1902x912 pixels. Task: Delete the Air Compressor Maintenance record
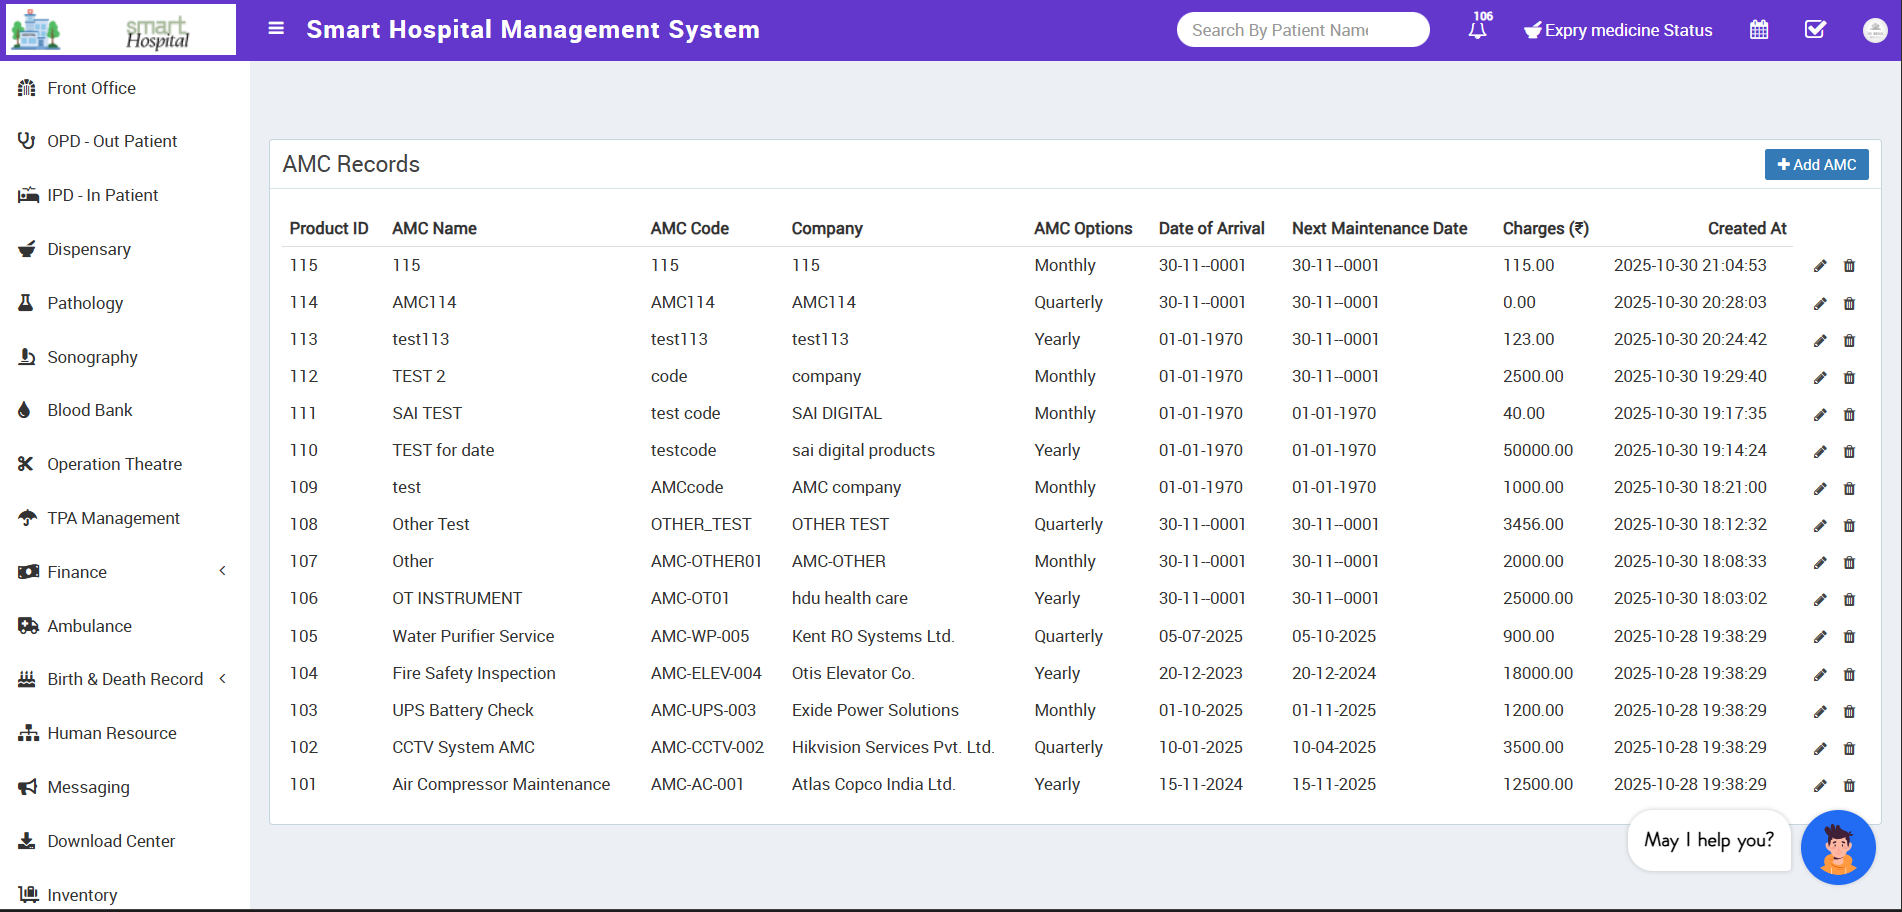[x=1849, y=786]
